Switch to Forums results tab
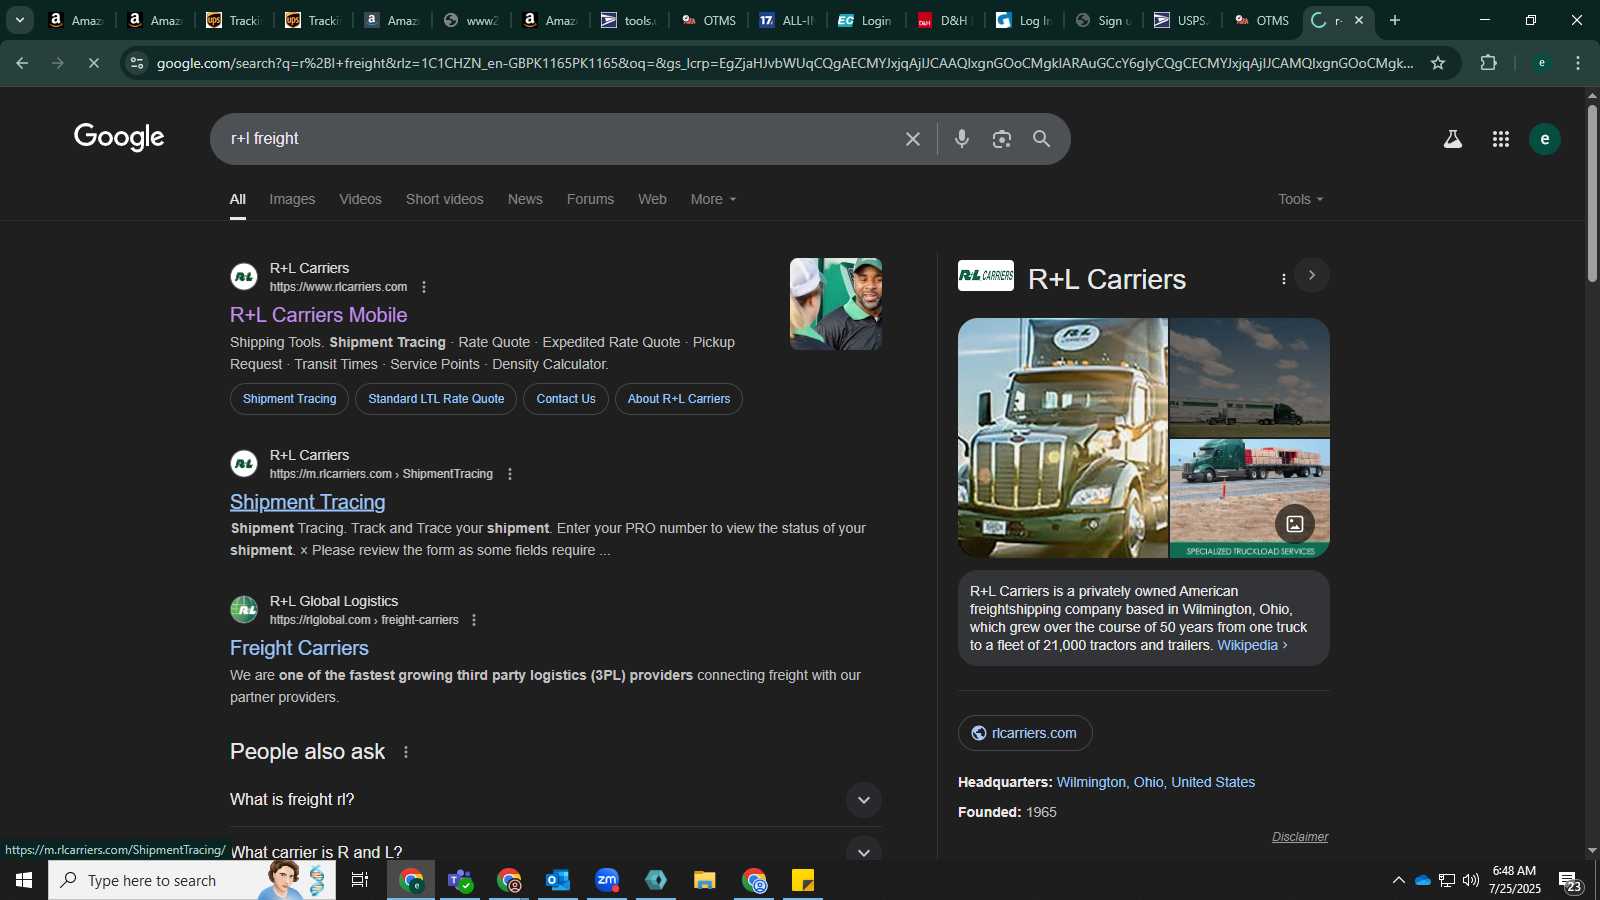This screenshot has height=900, width=1600. coord(590,199)
